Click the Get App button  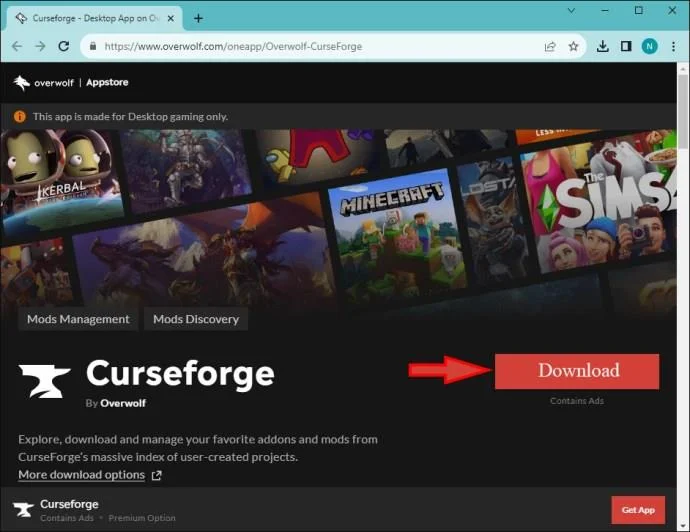pos(637,510)
